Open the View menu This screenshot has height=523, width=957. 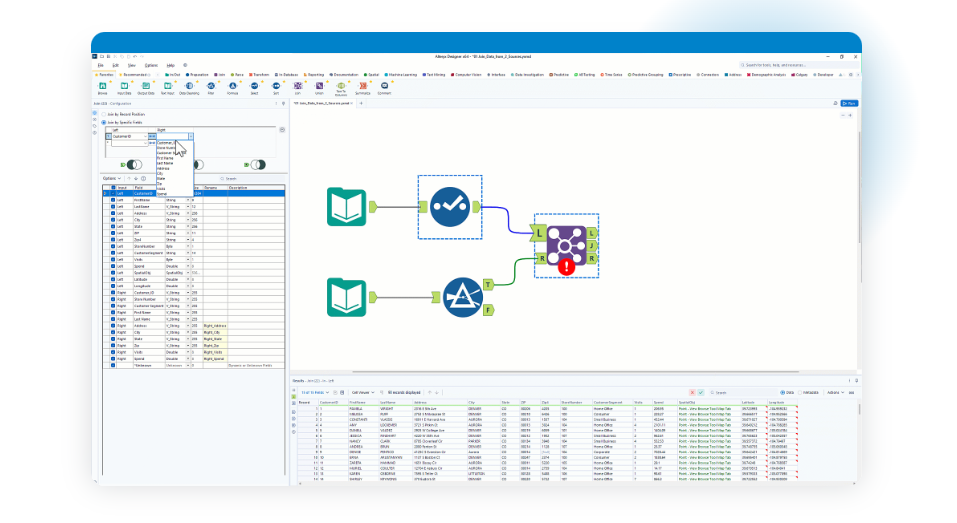pos(131,65)
